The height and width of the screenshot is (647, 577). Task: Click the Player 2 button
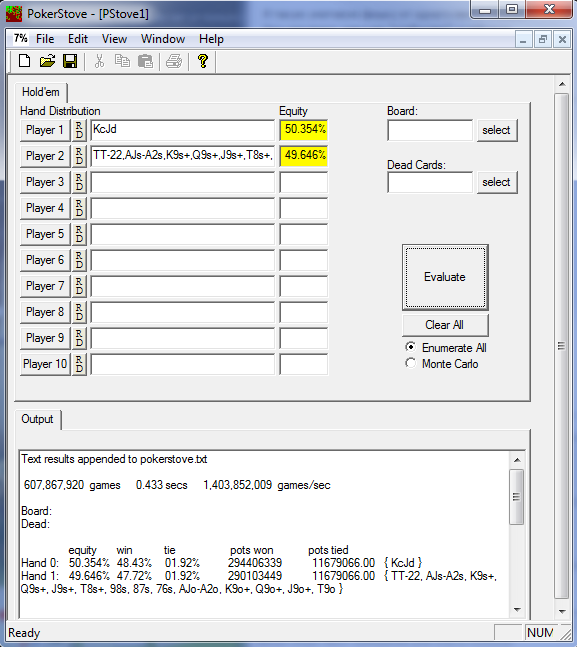coord(45,156)
